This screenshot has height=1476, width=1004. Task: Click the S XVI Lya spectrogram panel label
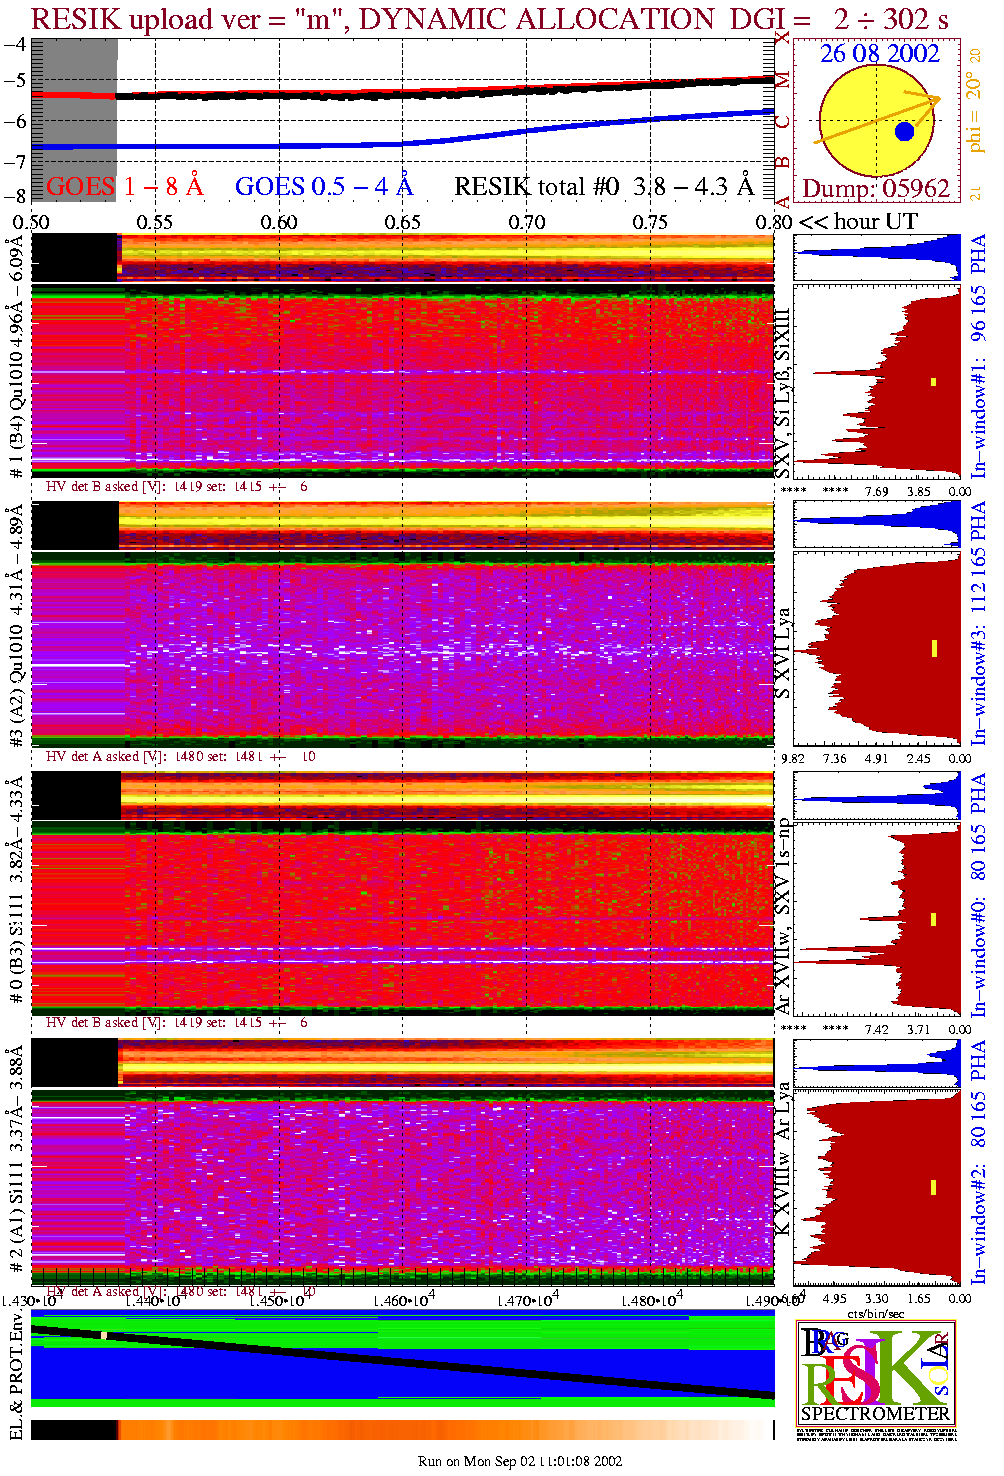click(783, 653)
